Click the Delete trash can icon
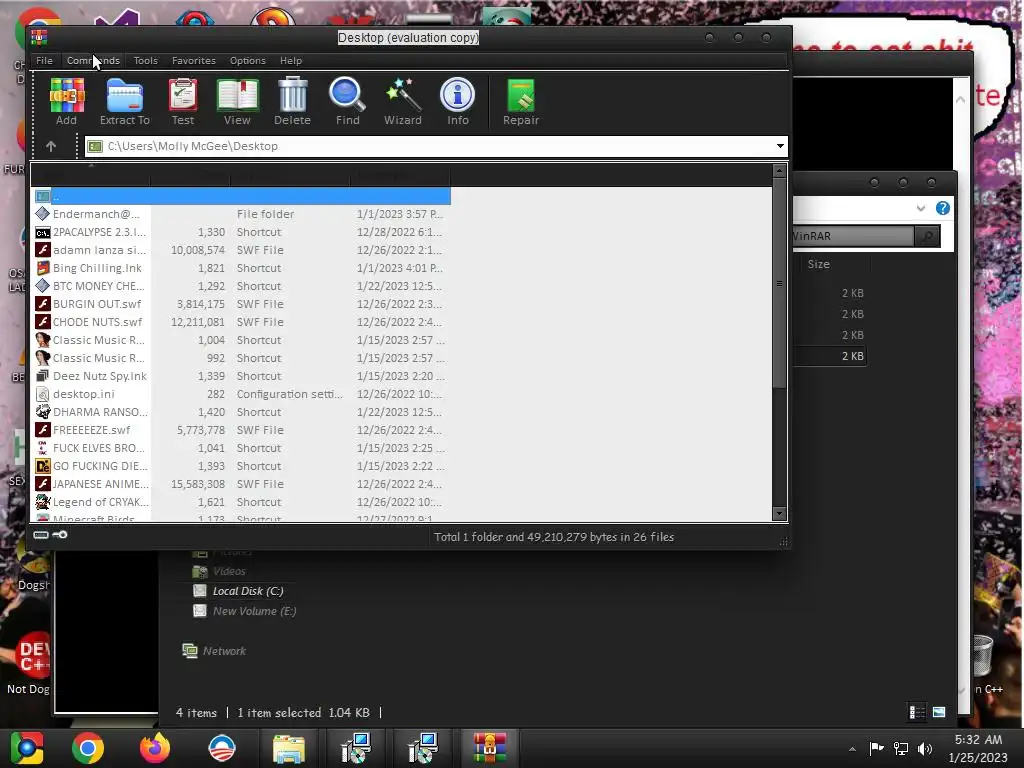This screenshot has width=1024, height=768. point(292,101)
